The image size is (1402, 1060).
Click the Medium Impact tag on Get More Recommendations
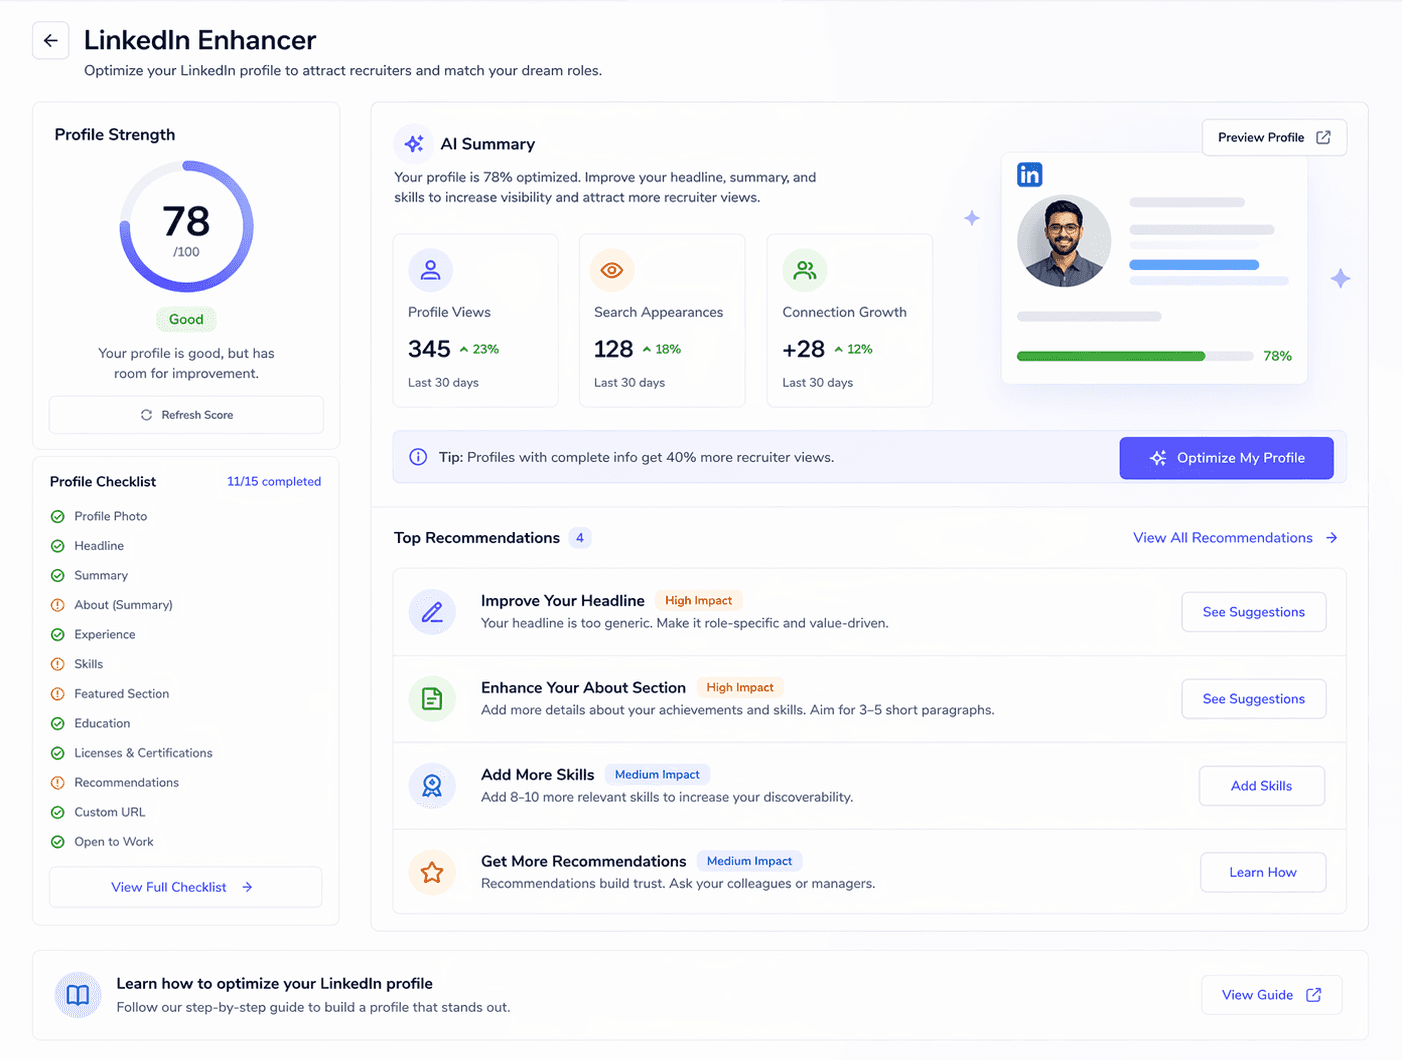point(749,861)
